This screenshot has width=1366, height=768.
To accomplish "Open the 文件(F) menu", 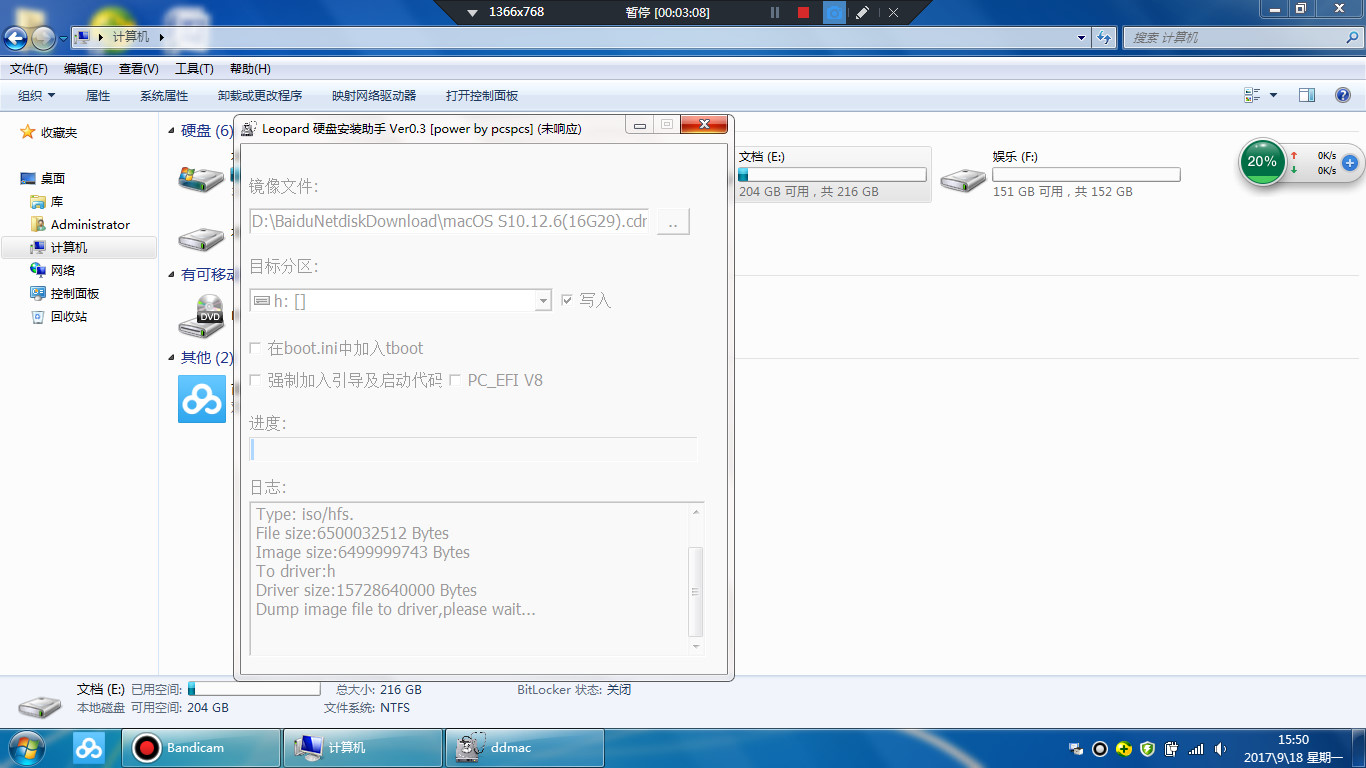I will point(29,69).
